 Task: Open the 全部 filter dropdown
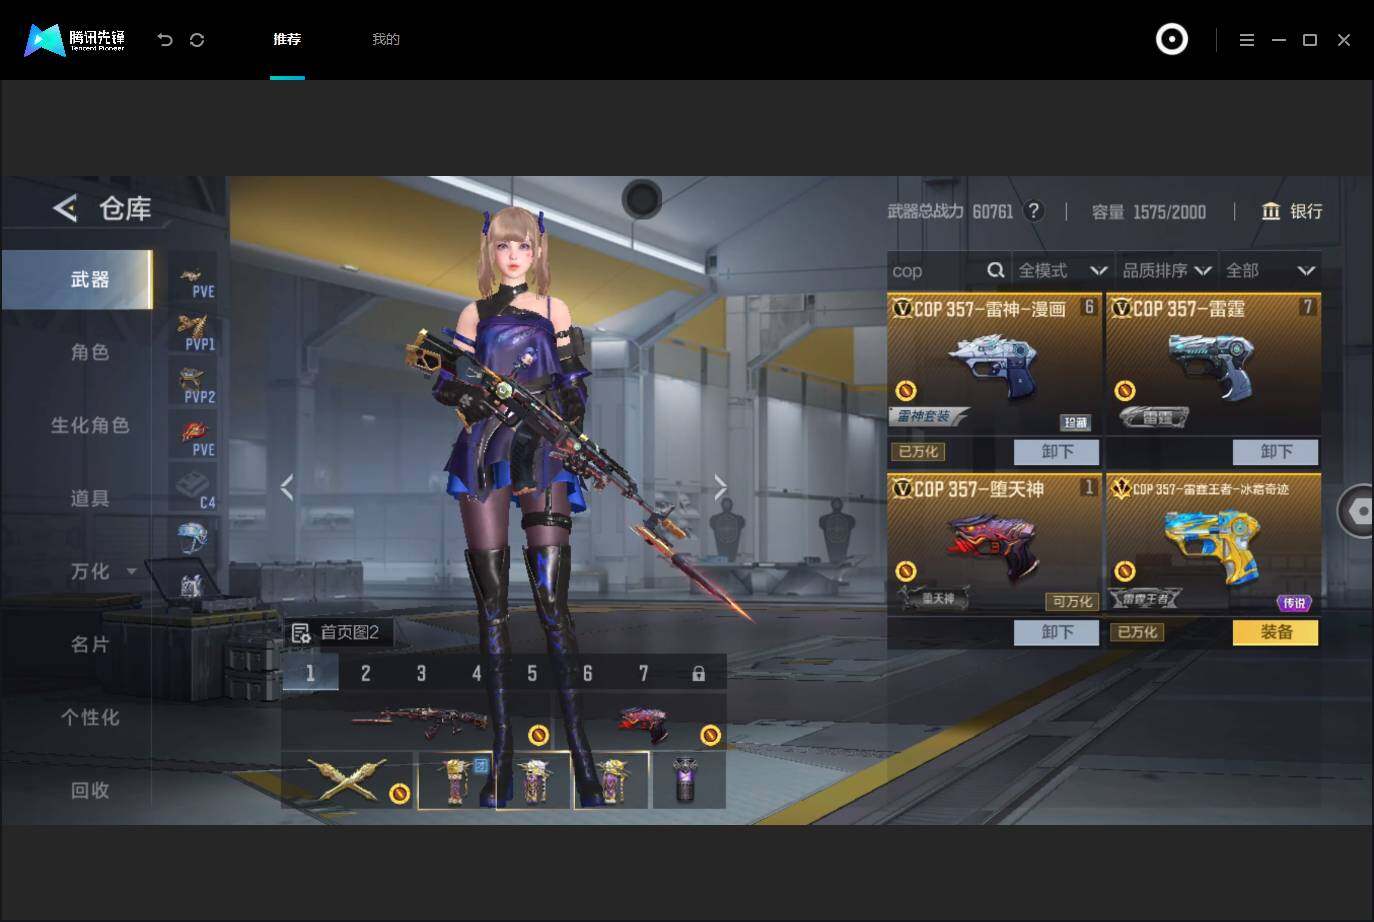pyautogui.click(x=1270, y=270)
